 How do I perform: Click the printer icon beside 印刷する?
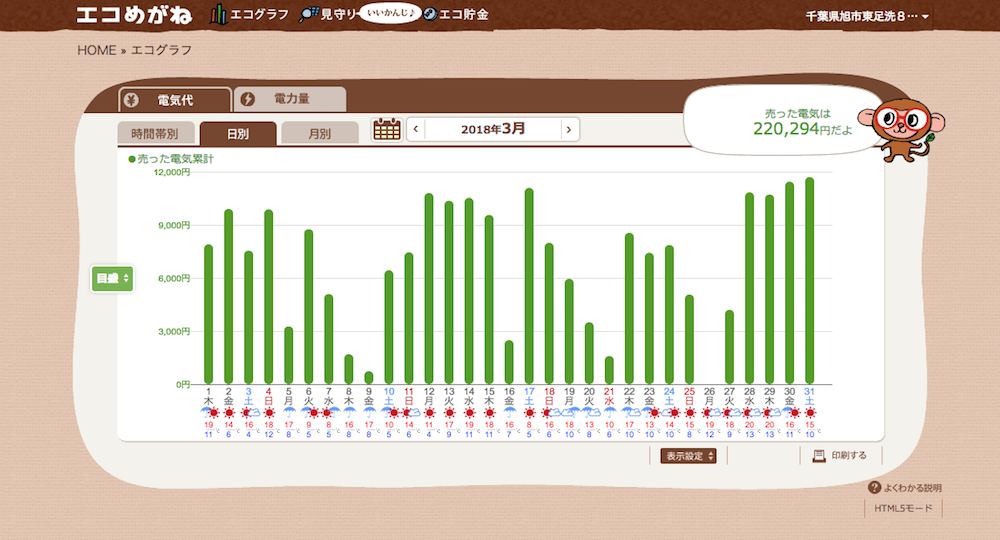click(819, 456)
